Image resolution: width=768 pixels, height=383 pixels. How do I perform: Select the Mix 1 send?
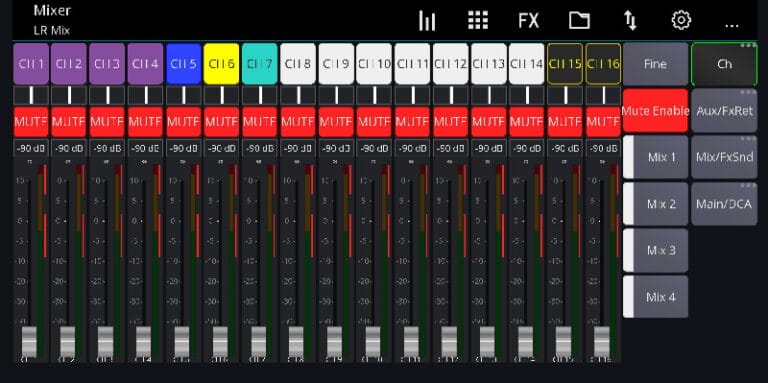[655, 157]
